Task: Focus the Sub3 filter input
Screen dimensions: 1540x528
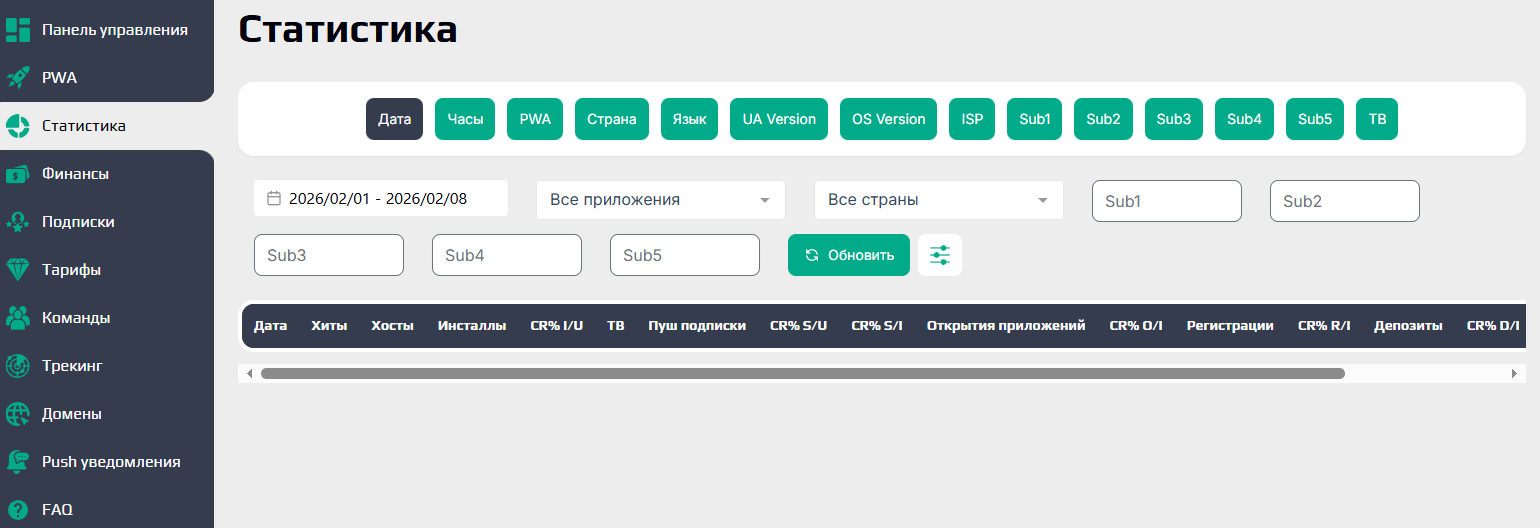Action: click(x=329, y=255)
